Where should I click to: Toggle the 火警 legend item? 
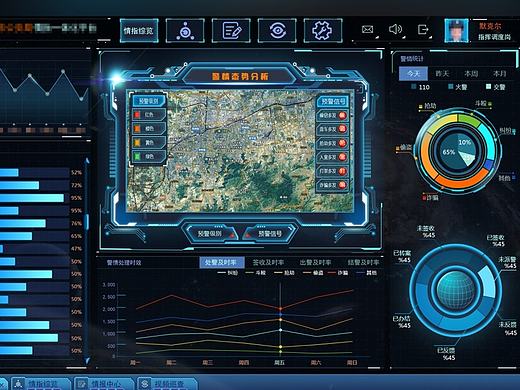(x=458, y=87)
